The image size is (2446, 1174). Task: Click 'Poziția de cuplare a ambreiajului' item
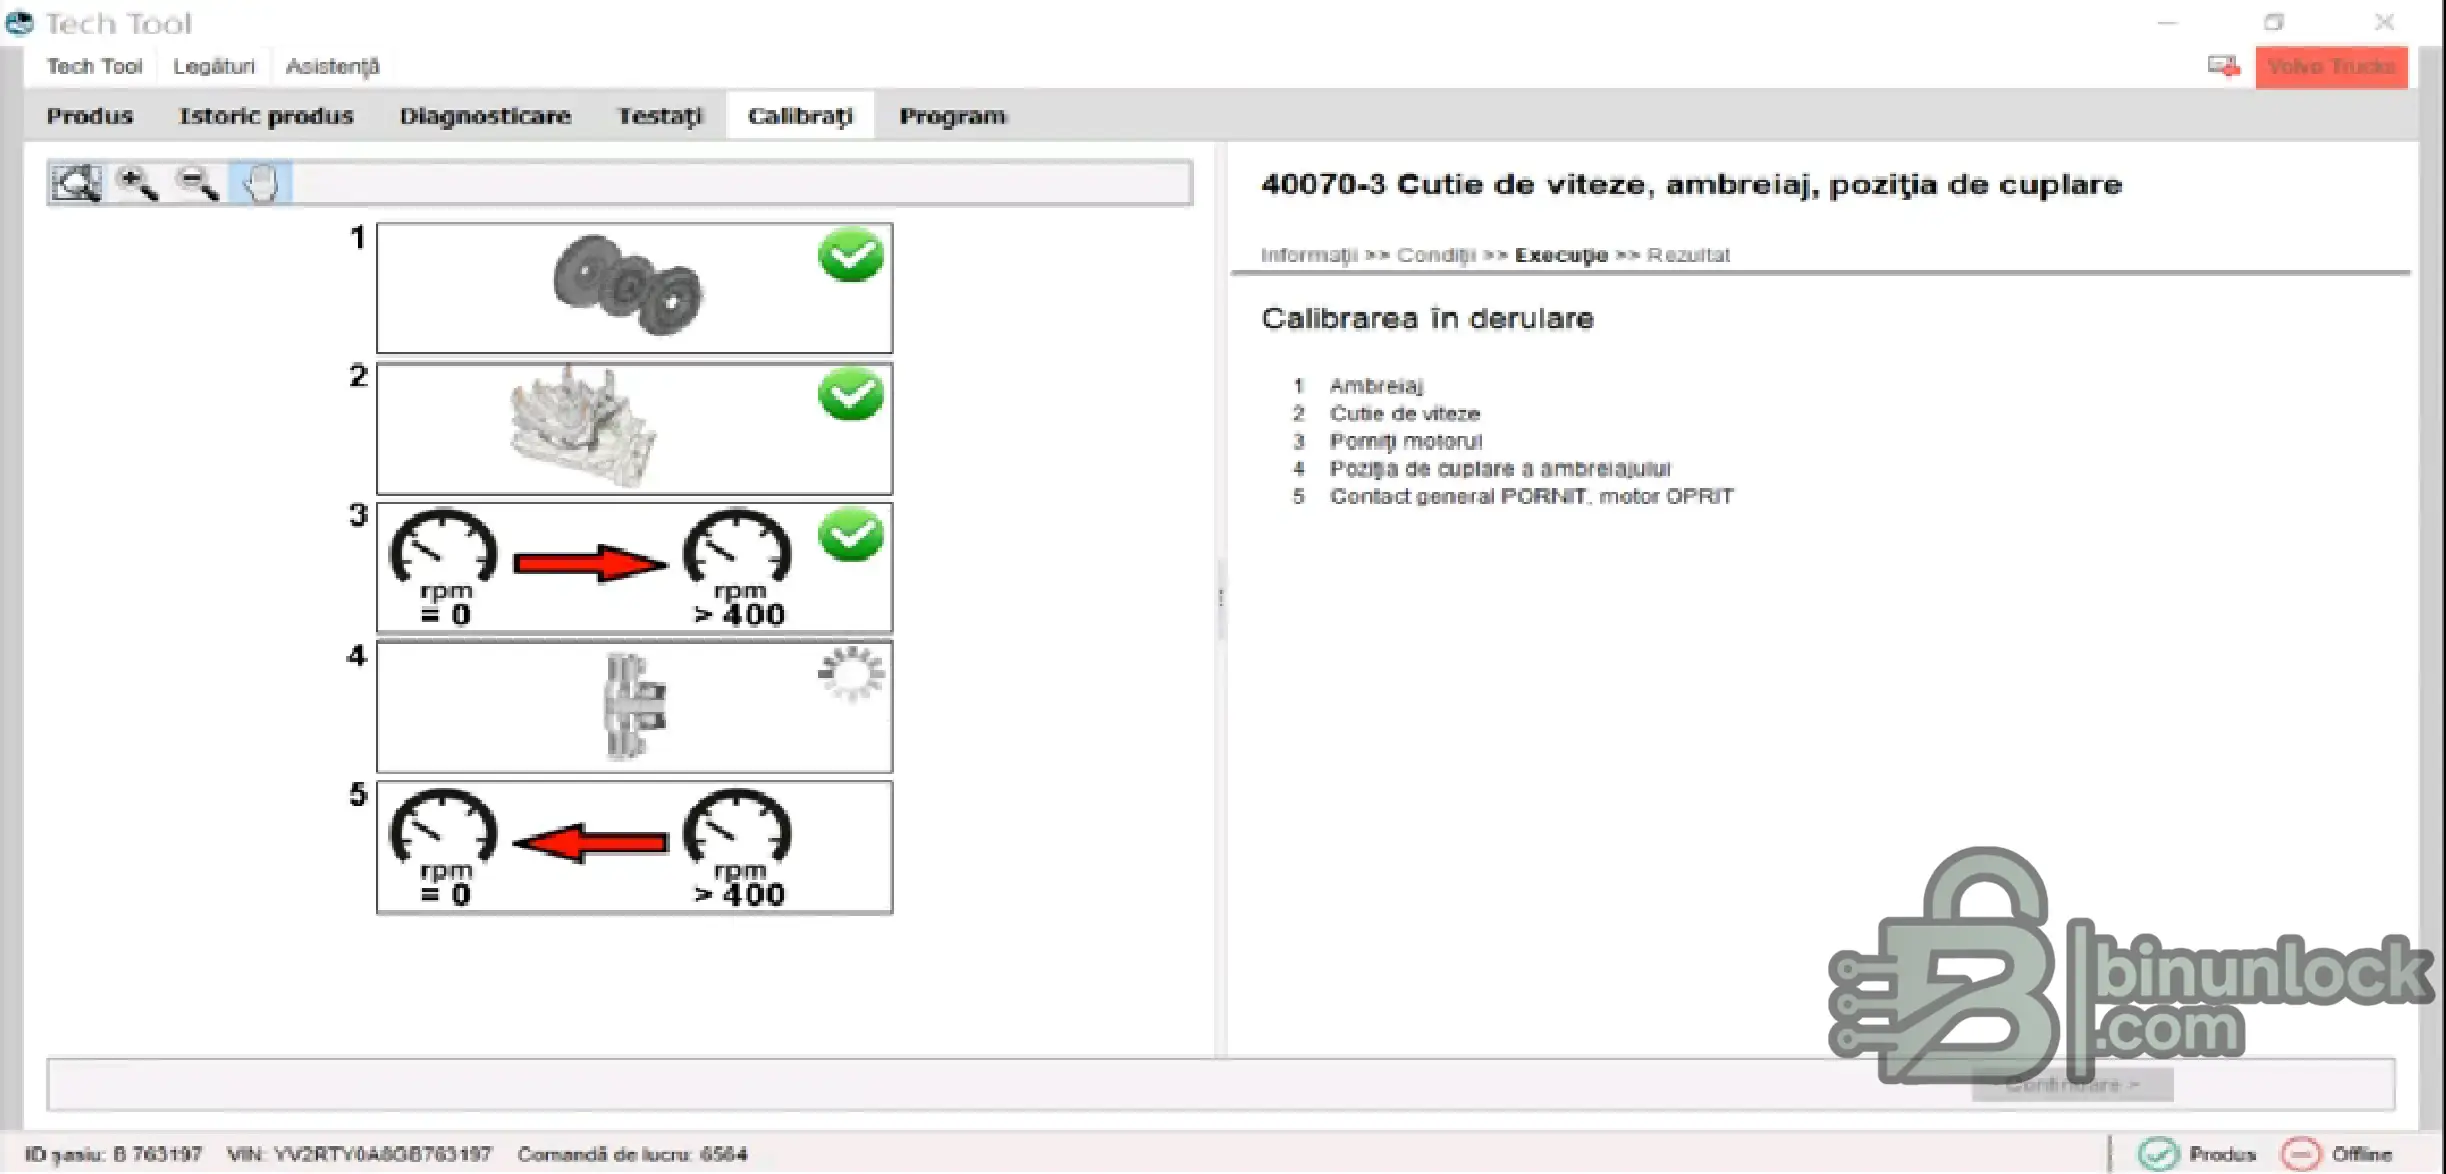pyautogui.click(x=1500, y=469)
